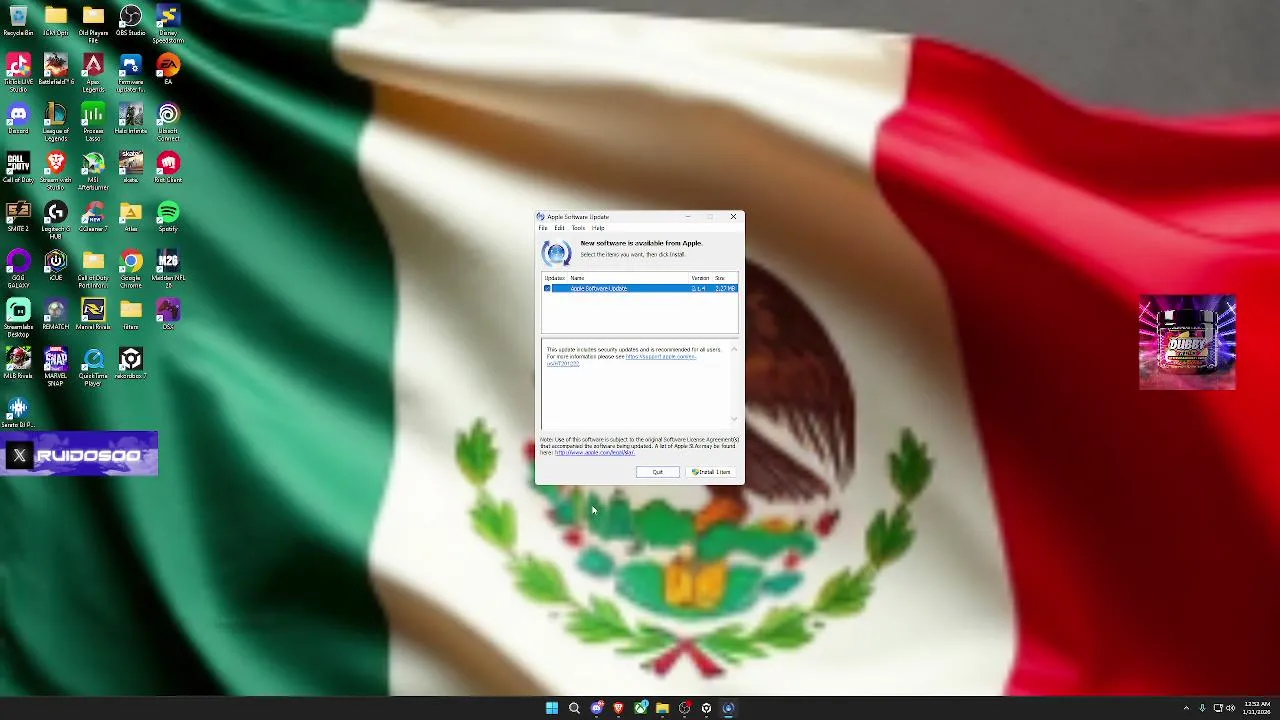Open taskbar Search
1280x720 pixels.
574,708
